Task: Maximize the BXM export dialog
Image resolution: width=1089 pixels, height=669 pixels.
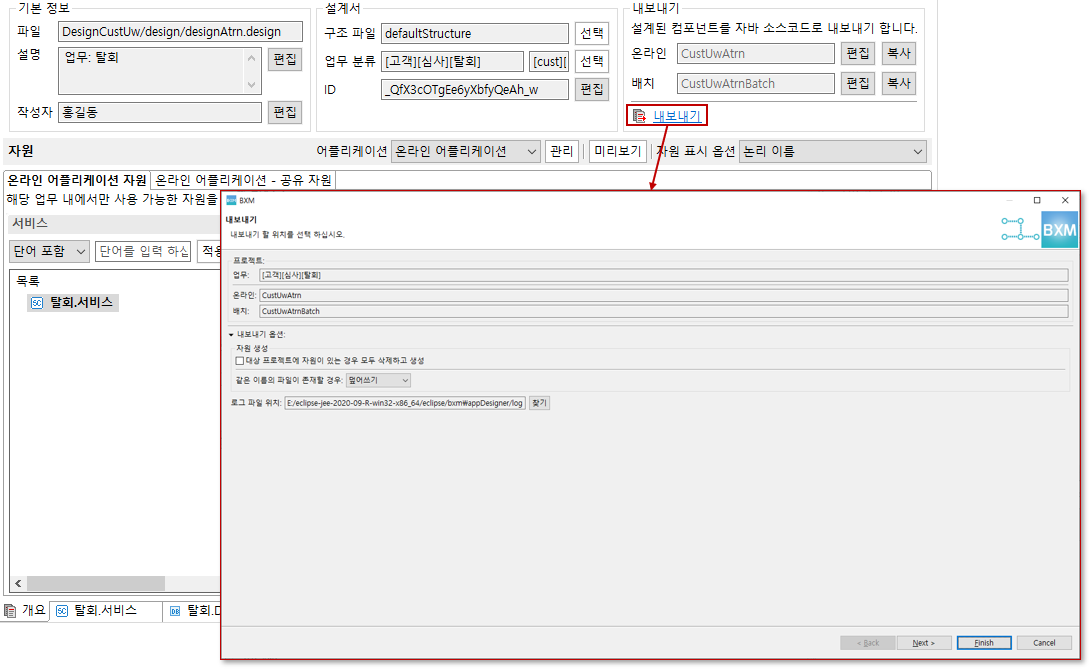Action: point(1037,200)
